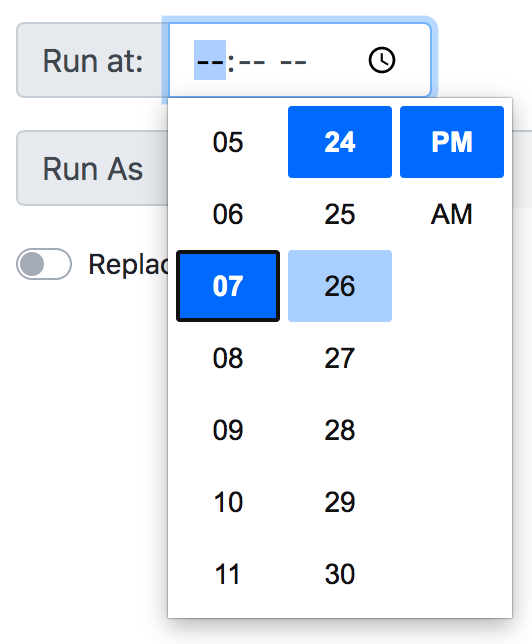Viewport: 532px width, 644px height.
Task: Click the clock icon in time field
Action: tap(382, 60)
